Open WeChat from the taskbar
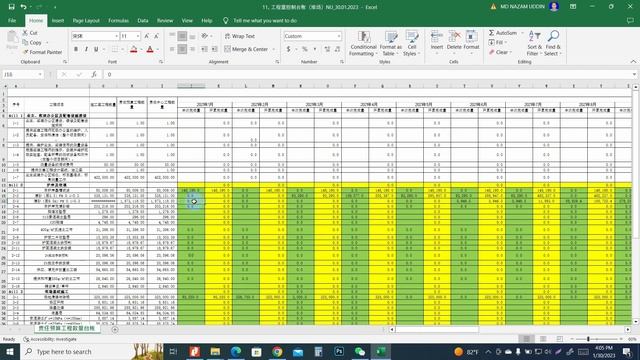The image size is (640, 360). pyautogui.click(x=360, y=351)
